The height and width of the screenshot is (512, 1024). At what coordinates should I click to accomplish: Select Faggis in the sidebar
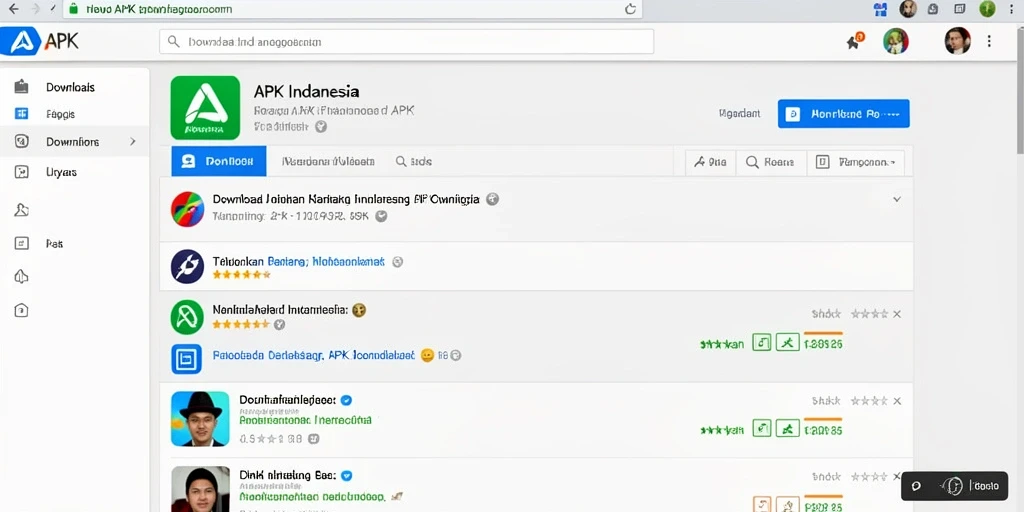[x=60, y=114]
